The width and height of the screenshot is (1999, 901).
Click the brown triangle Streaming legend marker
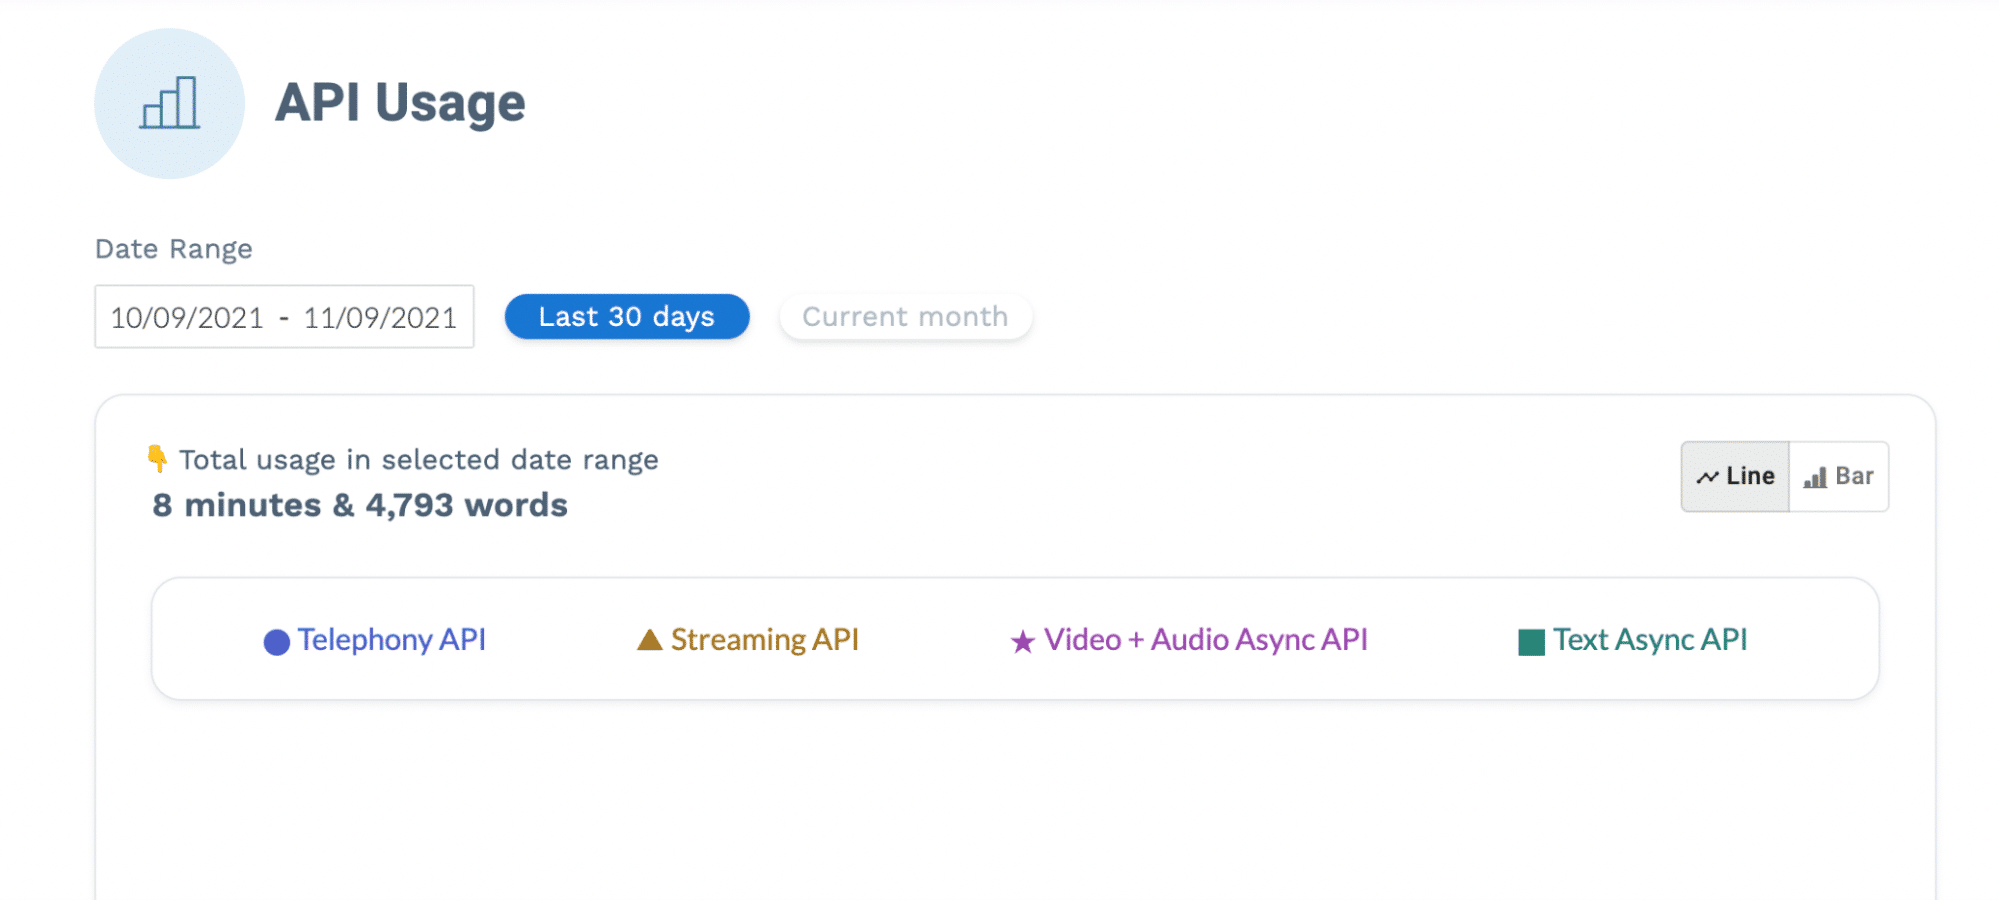pyautogui.click(x=650, y=640)
